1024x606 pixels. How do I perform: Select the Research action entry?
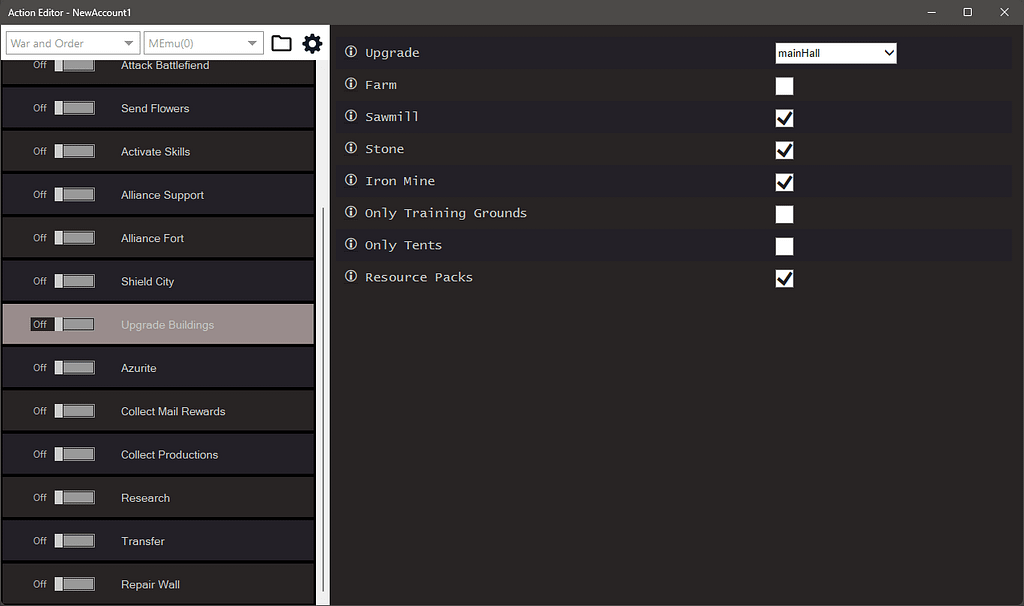coord(158,497)
